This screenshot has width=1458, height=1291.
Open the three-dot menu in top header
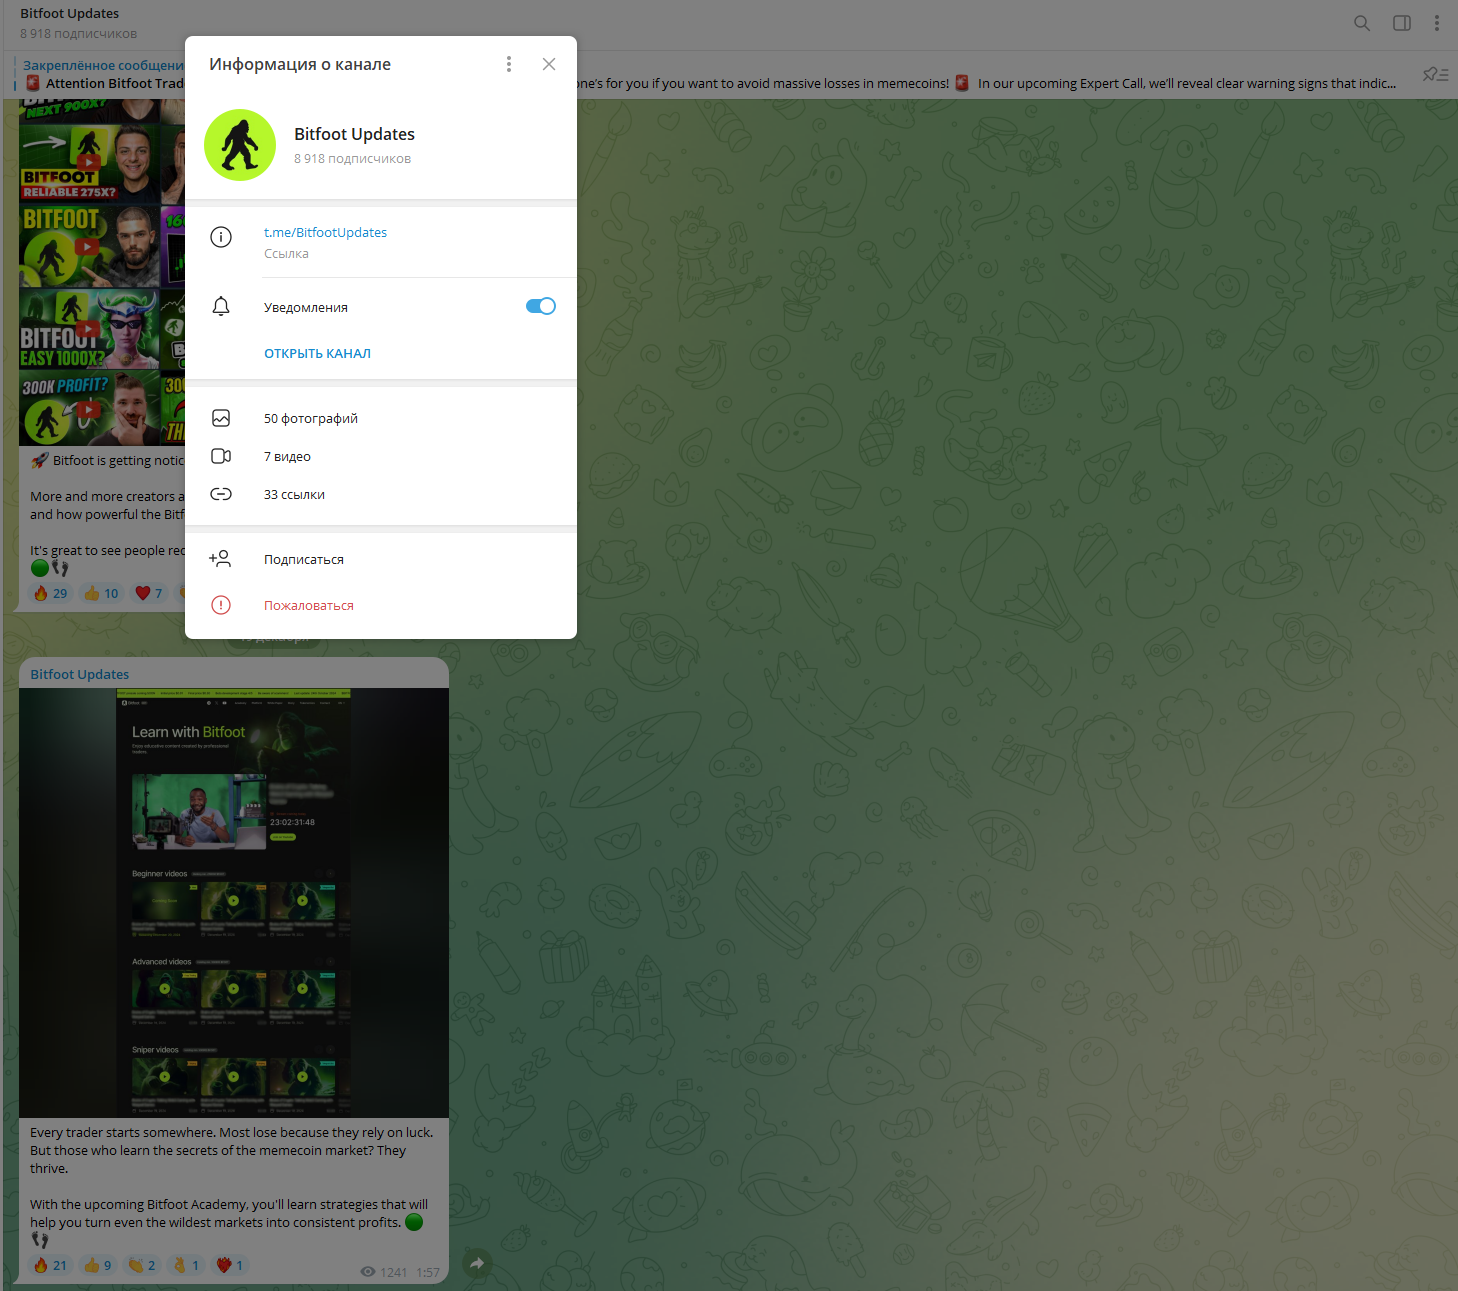click(x=1437, y=23)
